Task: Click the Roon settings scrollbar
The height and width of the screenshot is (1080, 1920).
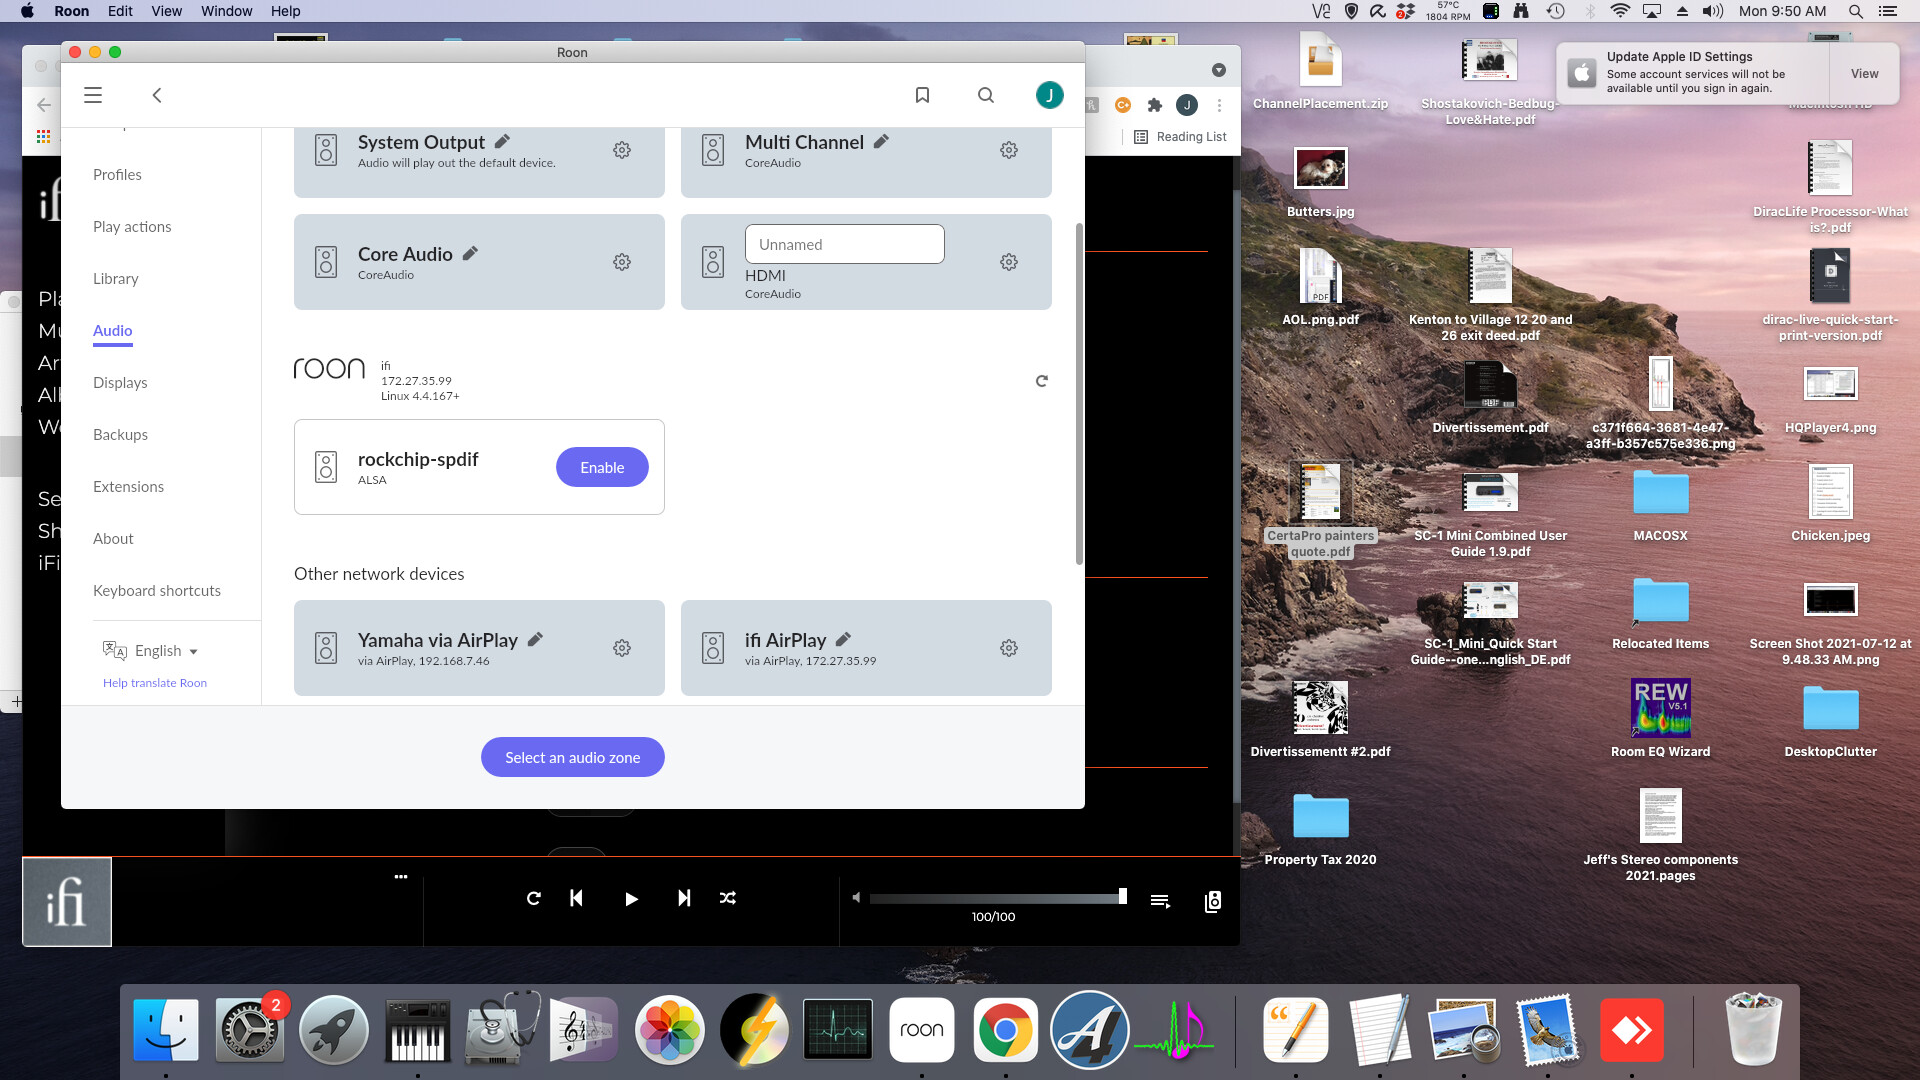Action: [1079, 394]
